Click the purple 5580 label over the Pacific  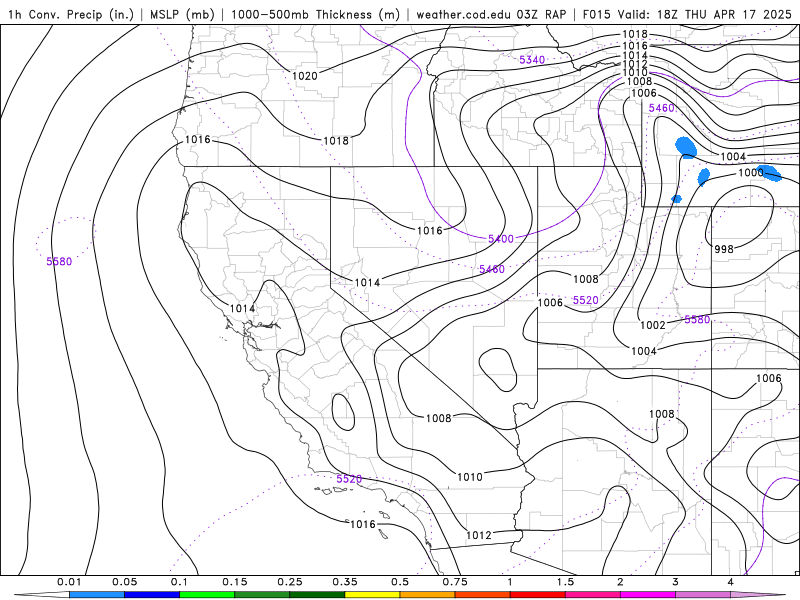pyautogui.click(x=59, y=261)
